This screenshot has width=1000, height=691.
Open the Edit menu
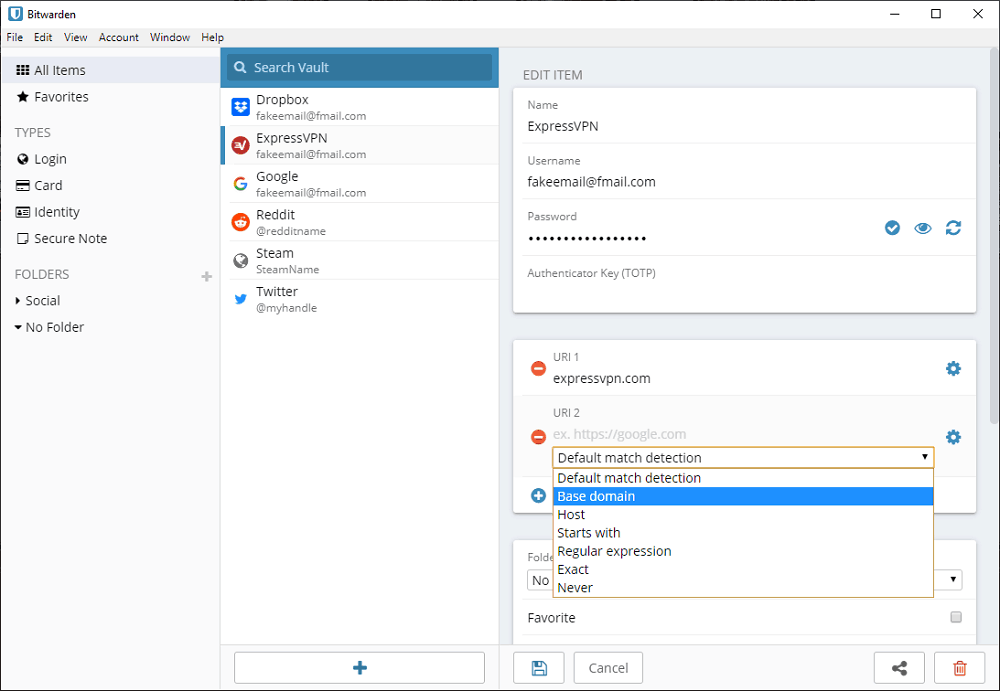[x=43, y=37]
